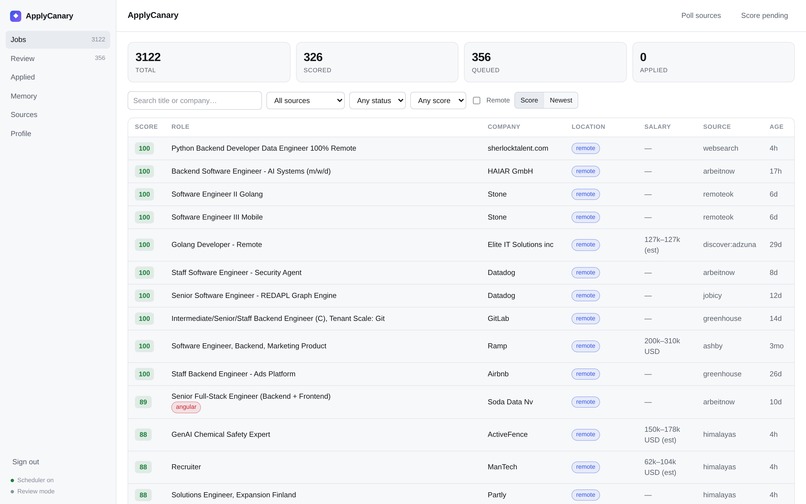Viewport: 806px width, 504px height.
Task: Click the 326 Scored stat card
Action: point(377,62)
